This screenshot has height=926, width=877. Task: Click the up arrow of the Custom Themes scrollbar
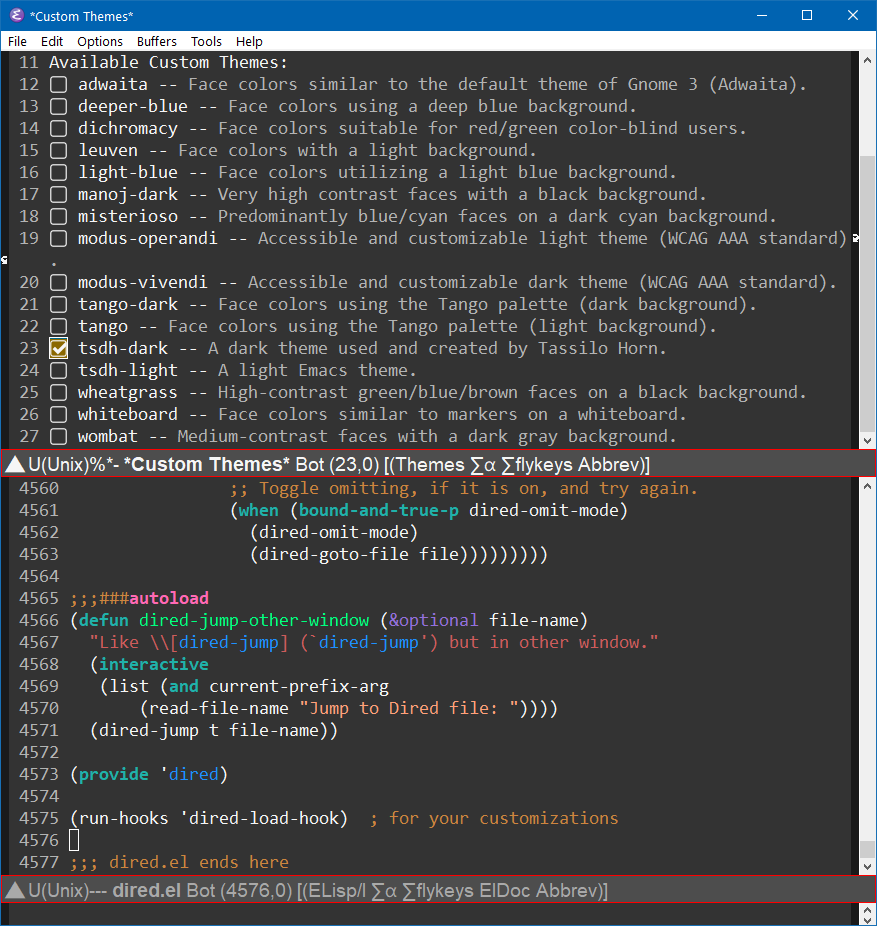tap(867, 60)
